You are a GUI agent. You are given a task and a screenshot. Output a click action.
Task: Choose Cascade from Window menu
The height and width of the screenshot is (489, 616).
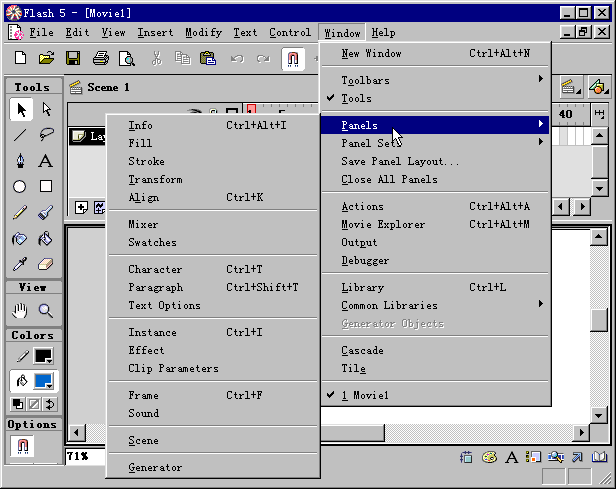click(434, 350)
